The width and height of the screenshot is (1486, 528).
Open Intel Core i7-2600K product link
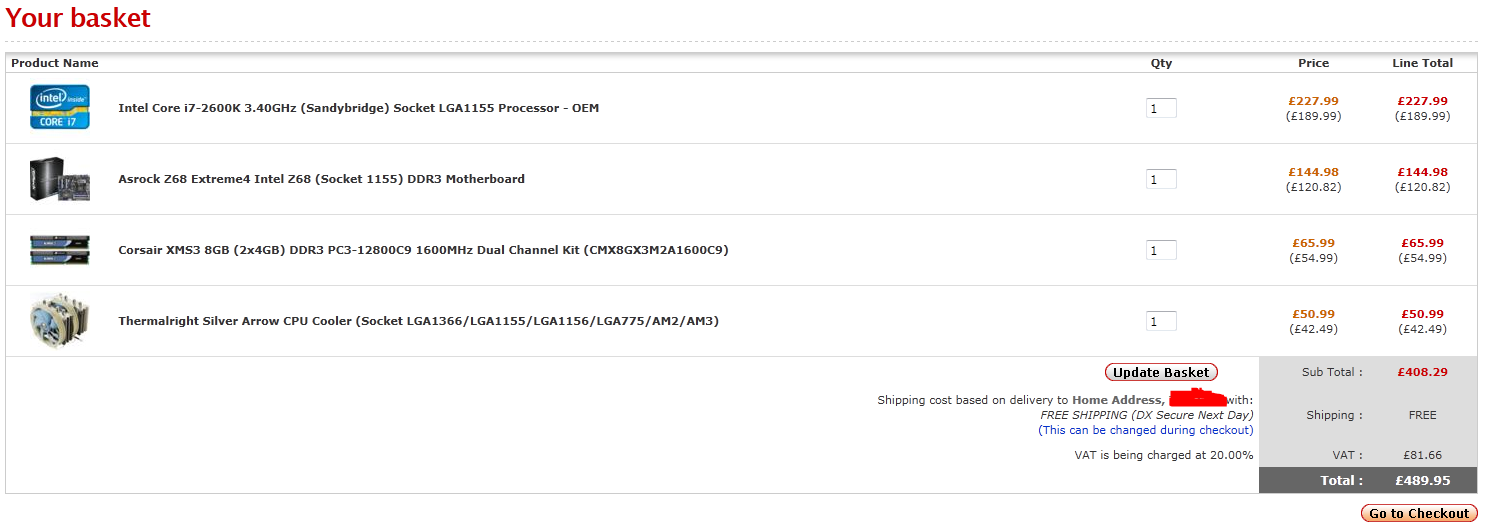[358, 108]
